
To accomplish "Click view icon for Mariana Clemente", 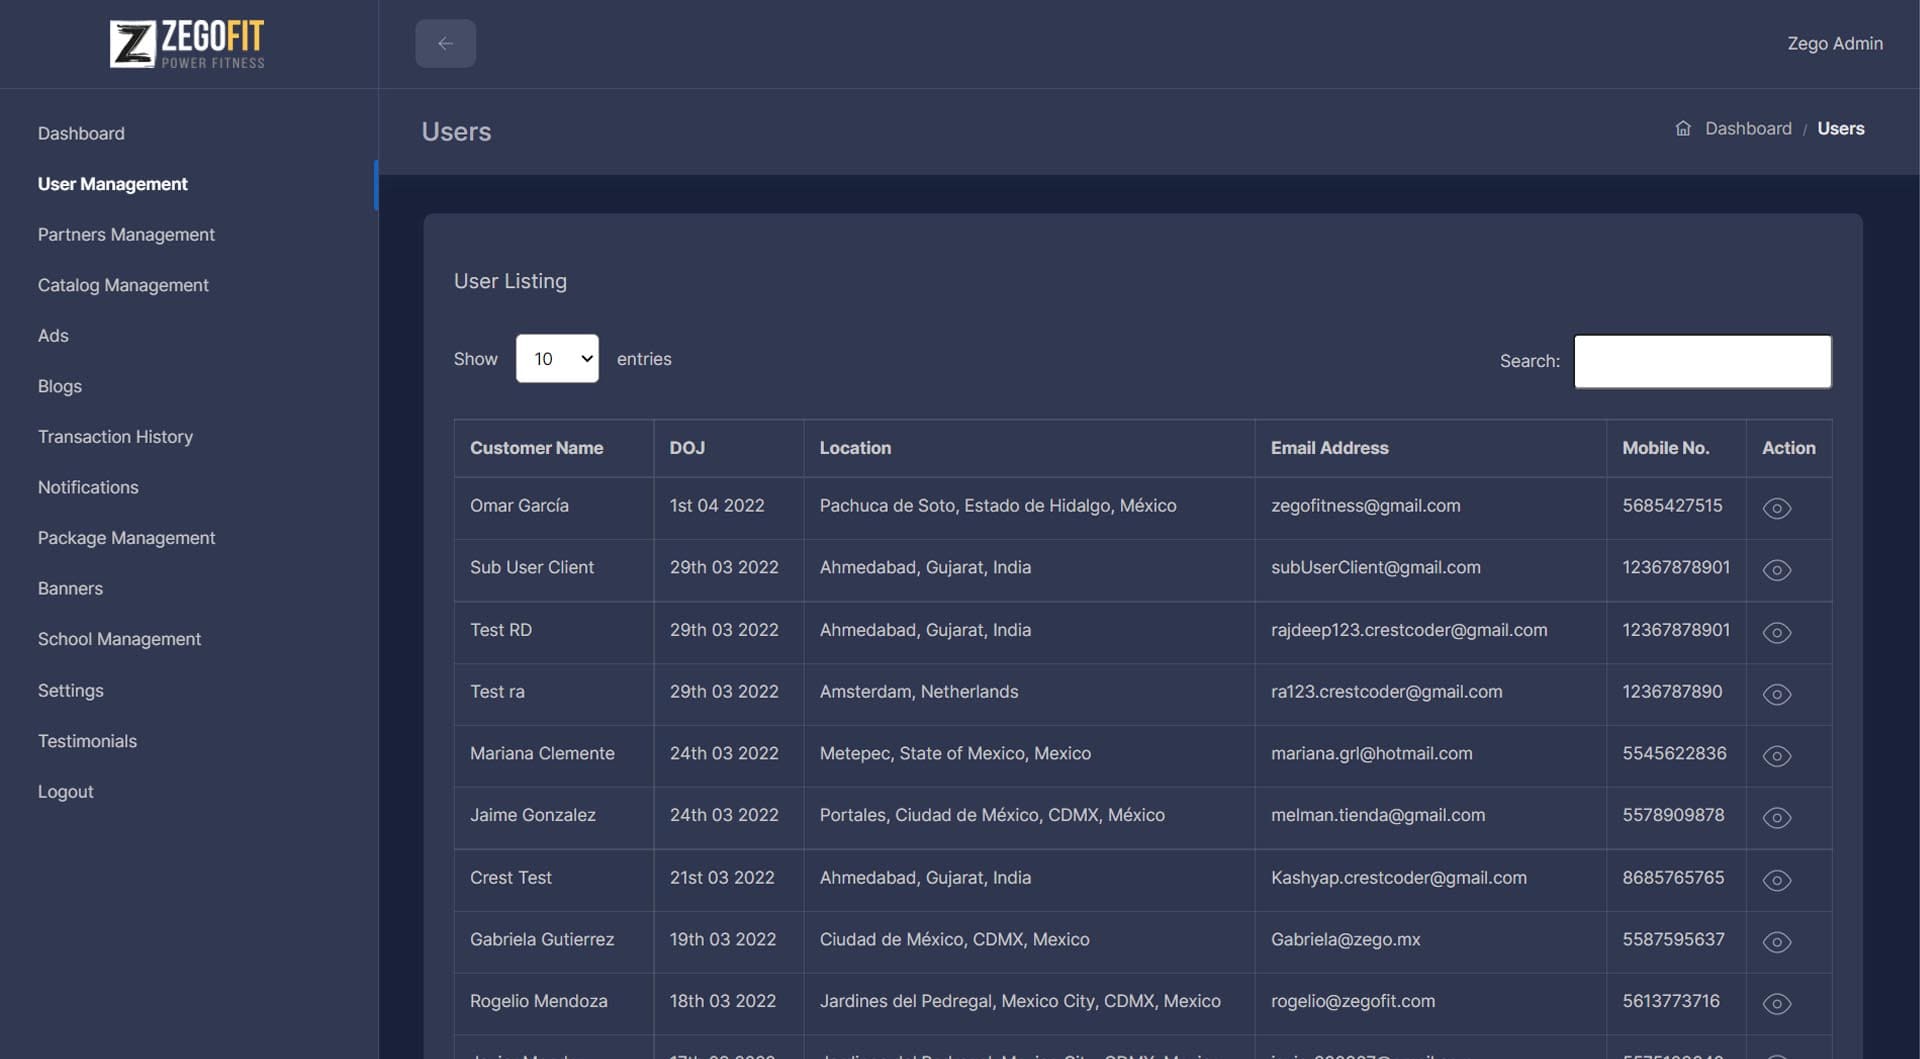I will (x=1776, y=756).
